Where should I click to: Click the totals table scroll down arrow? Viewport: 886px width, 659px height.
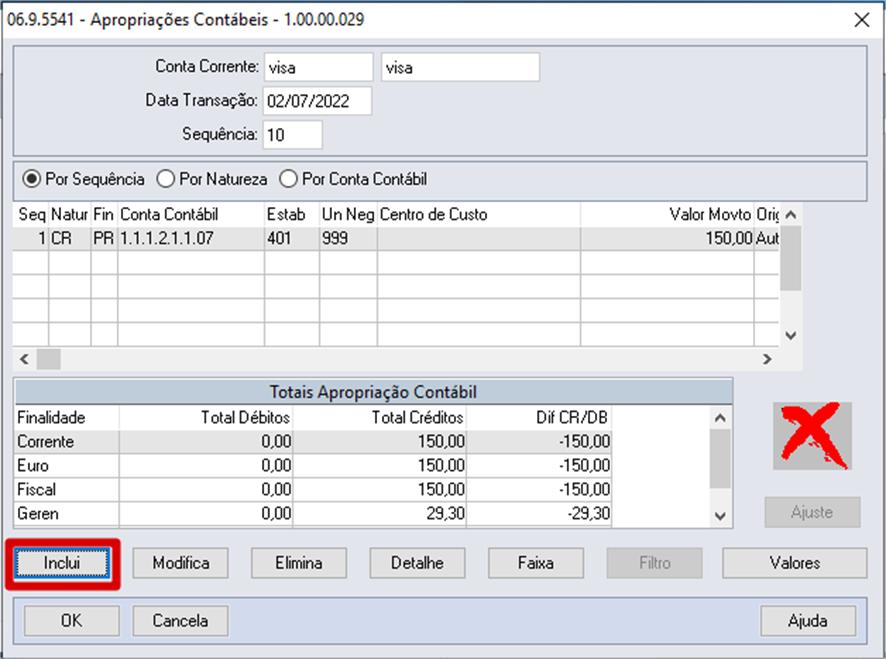pyautogui.click(x=720, y=515)
